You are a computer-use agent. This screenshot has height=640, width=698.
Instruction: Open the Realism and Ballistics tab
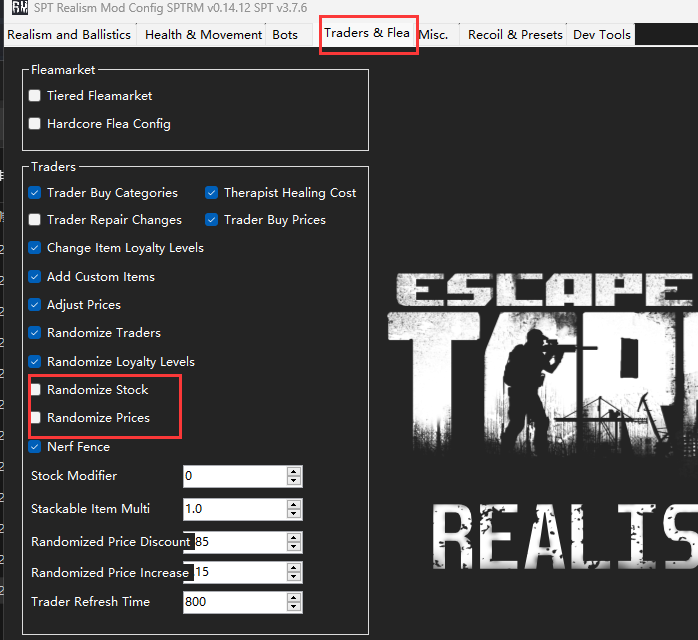pos(69,35)
